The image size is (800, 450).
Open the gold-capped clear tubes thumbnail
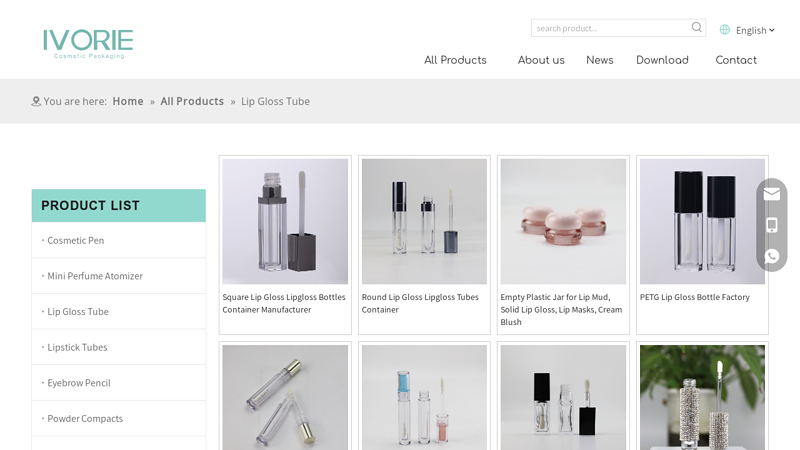pos(285,397)
